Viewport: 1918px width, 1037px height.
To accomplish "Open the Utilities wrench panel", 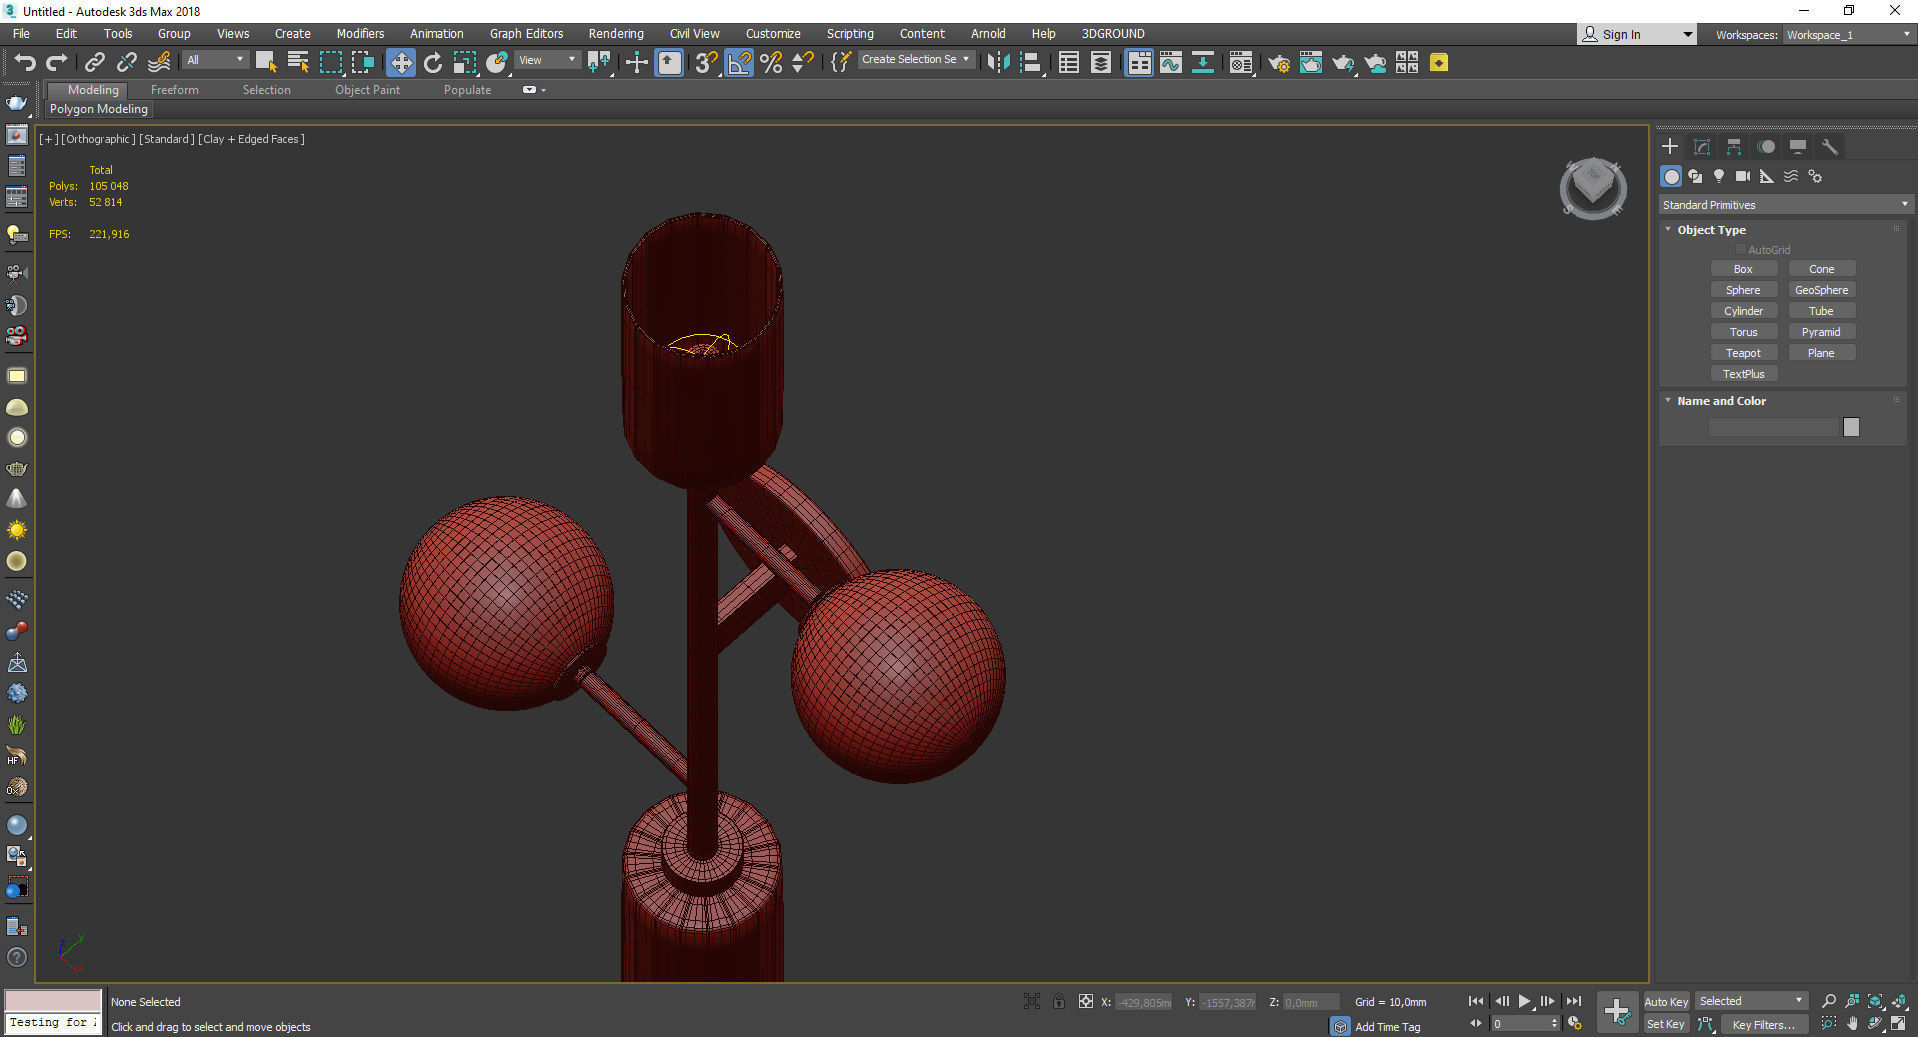I will click(1830, 147).
